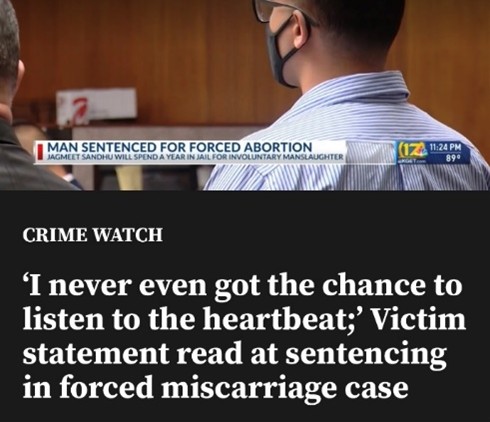Screen dimensions: 490x422
Task: Click the red marker bar beside the chyron headline
Action: click(41, 151)
